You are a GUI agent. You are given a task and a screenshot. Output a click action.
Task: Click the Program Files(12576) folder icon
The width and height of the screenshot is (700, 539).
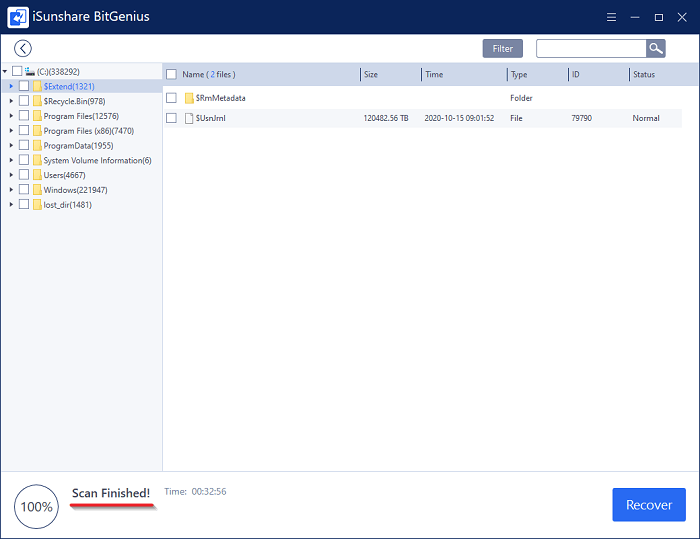pos(38,116)
